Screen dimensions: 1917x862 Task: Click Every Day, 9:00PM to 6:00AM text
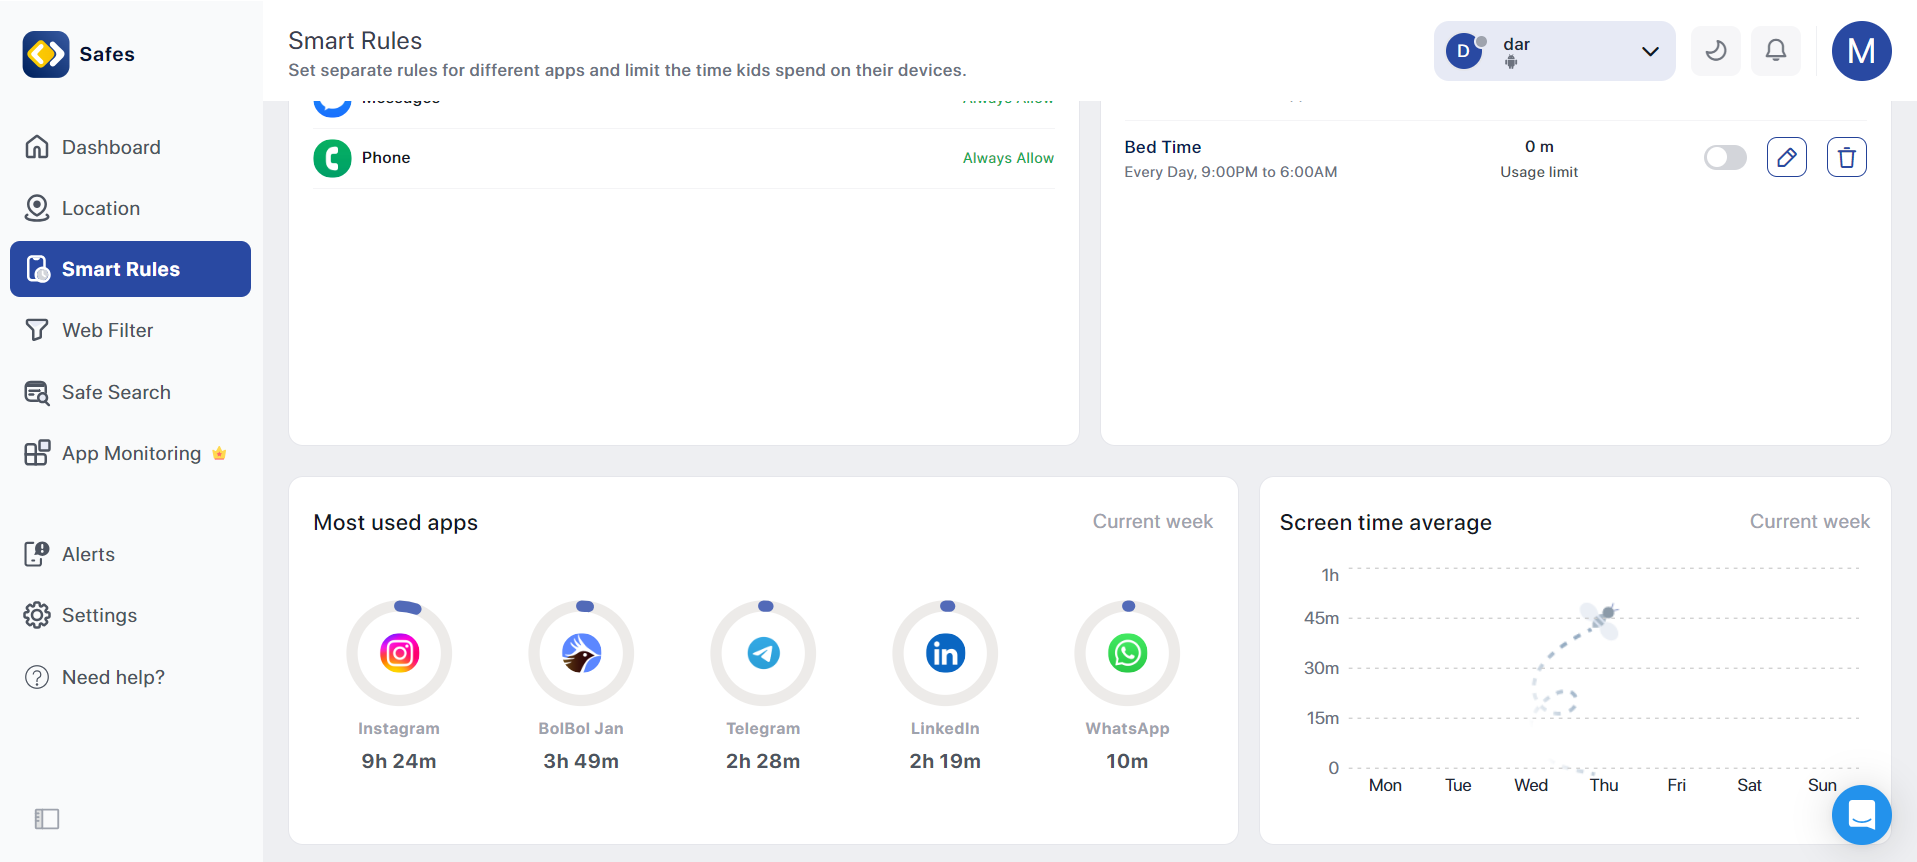(1230, 172)
